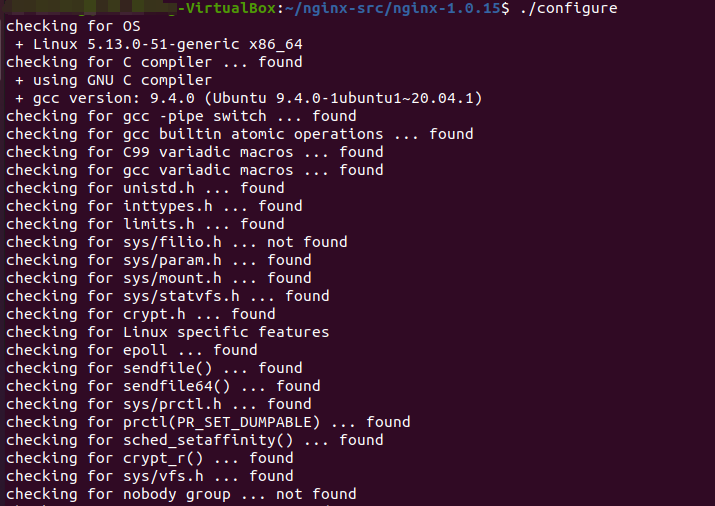Click the 'sched_setaffinity()' line

pyautogui.click(x=195, y=440)
